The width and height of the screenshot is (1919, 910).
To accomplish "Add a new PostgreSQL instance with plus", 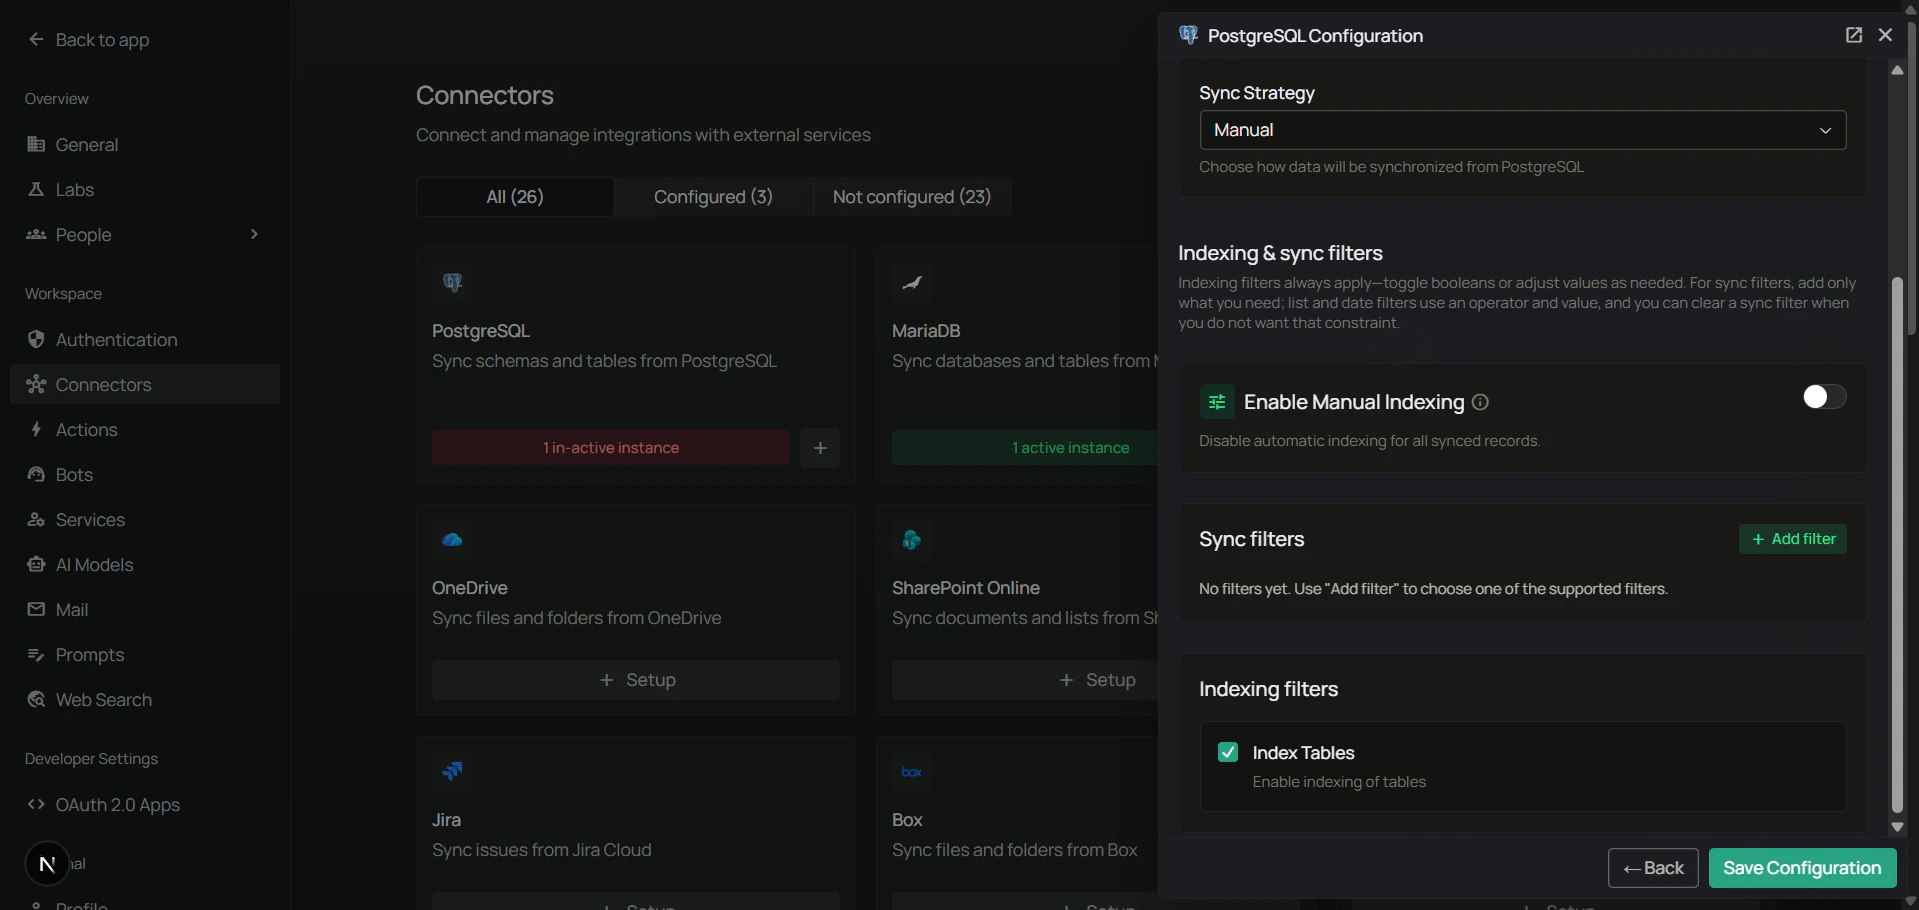I will point(820,448).
